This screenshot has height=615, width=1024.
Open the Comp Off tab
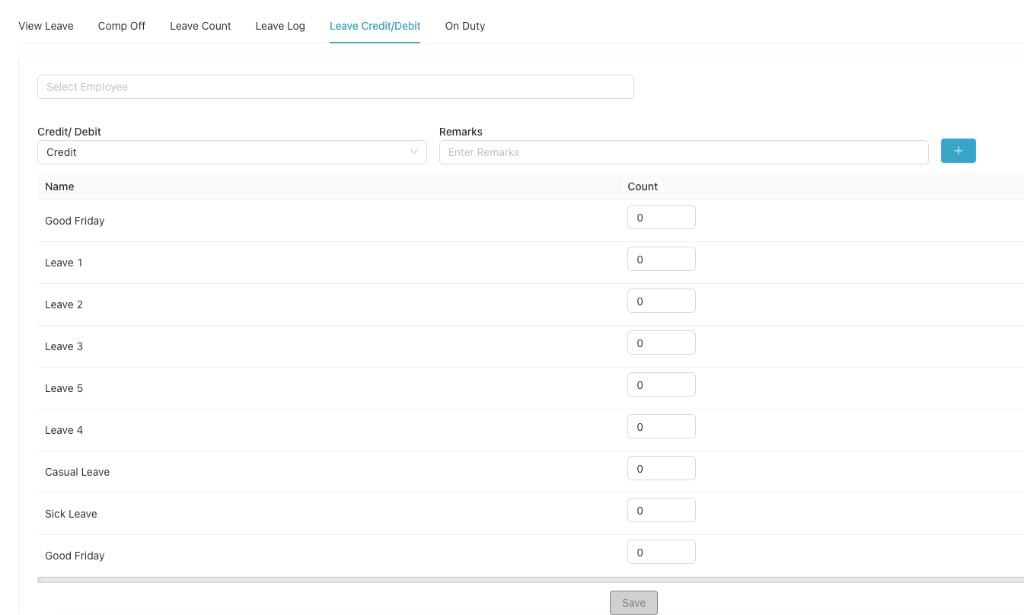point(120,26)
